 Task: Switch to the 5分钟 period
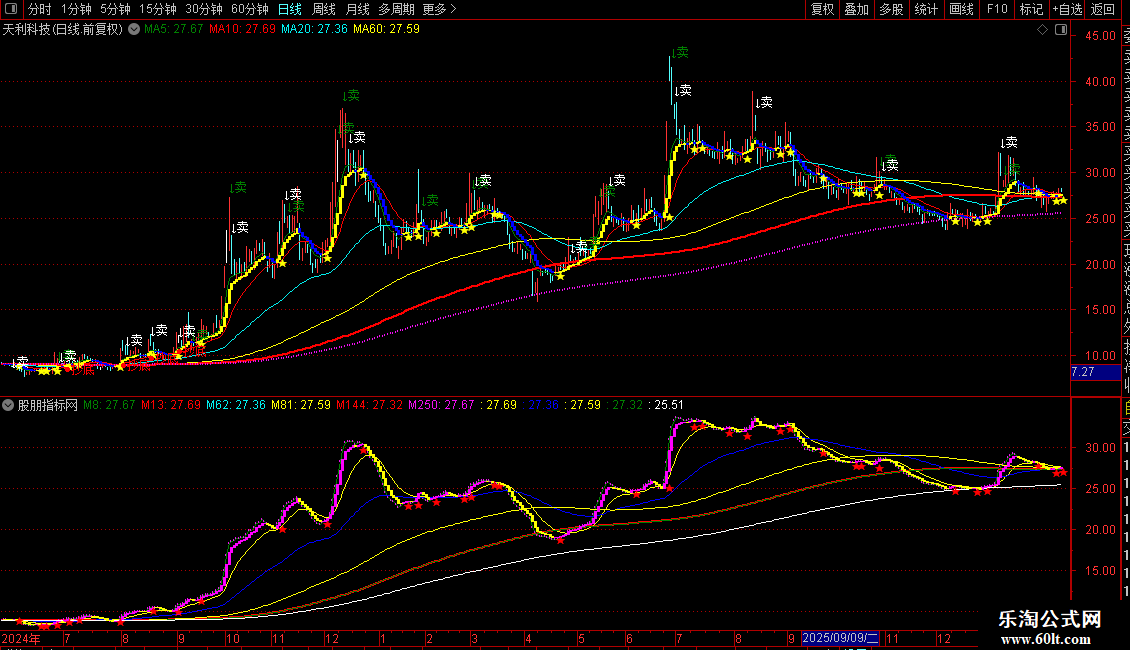click(x=115, y=9)
